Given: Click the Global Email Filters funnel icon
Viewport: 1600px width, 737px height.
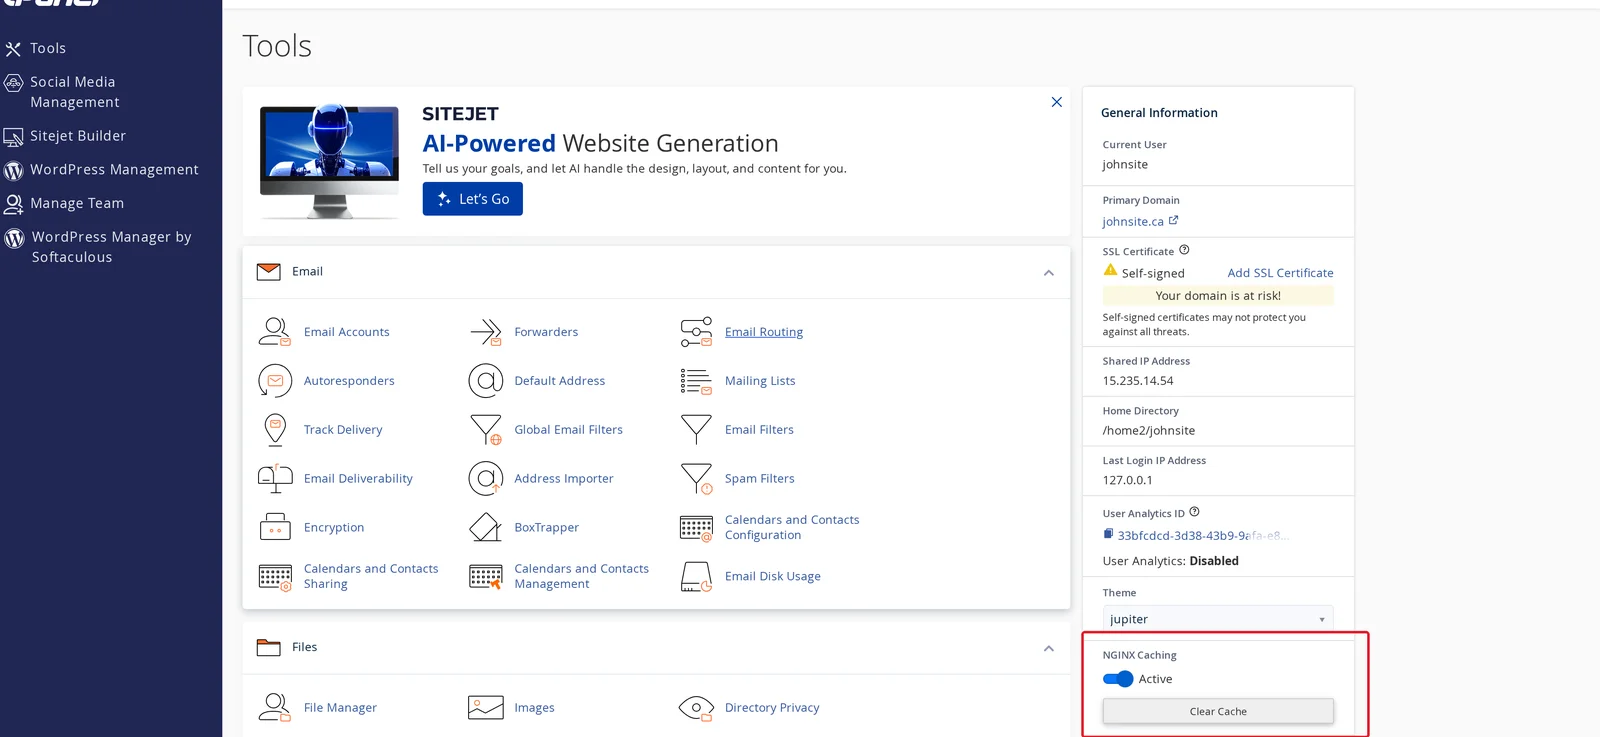Looking at the screenshot, I should [x=486, y=429].
